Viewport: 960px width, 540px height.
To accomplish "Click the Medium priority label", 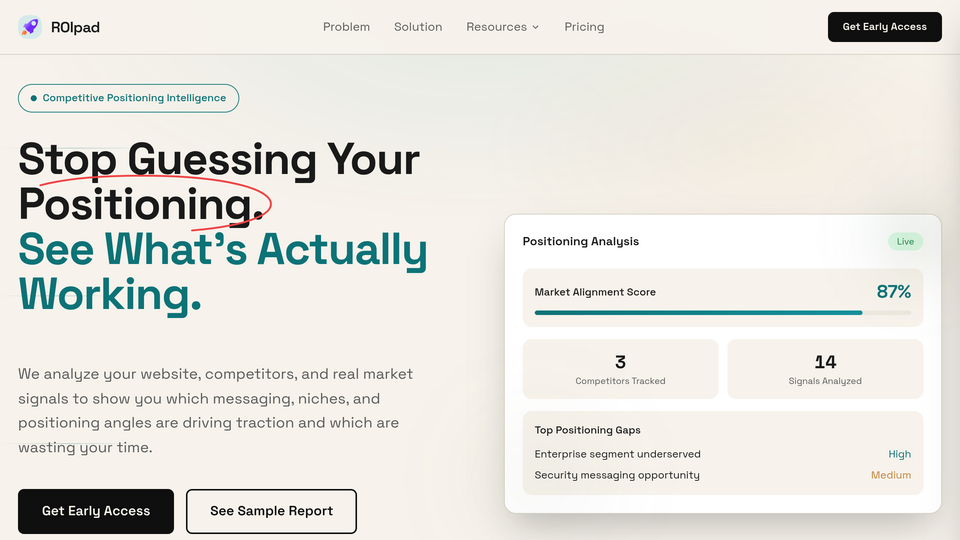I will [x=891, y=475].
